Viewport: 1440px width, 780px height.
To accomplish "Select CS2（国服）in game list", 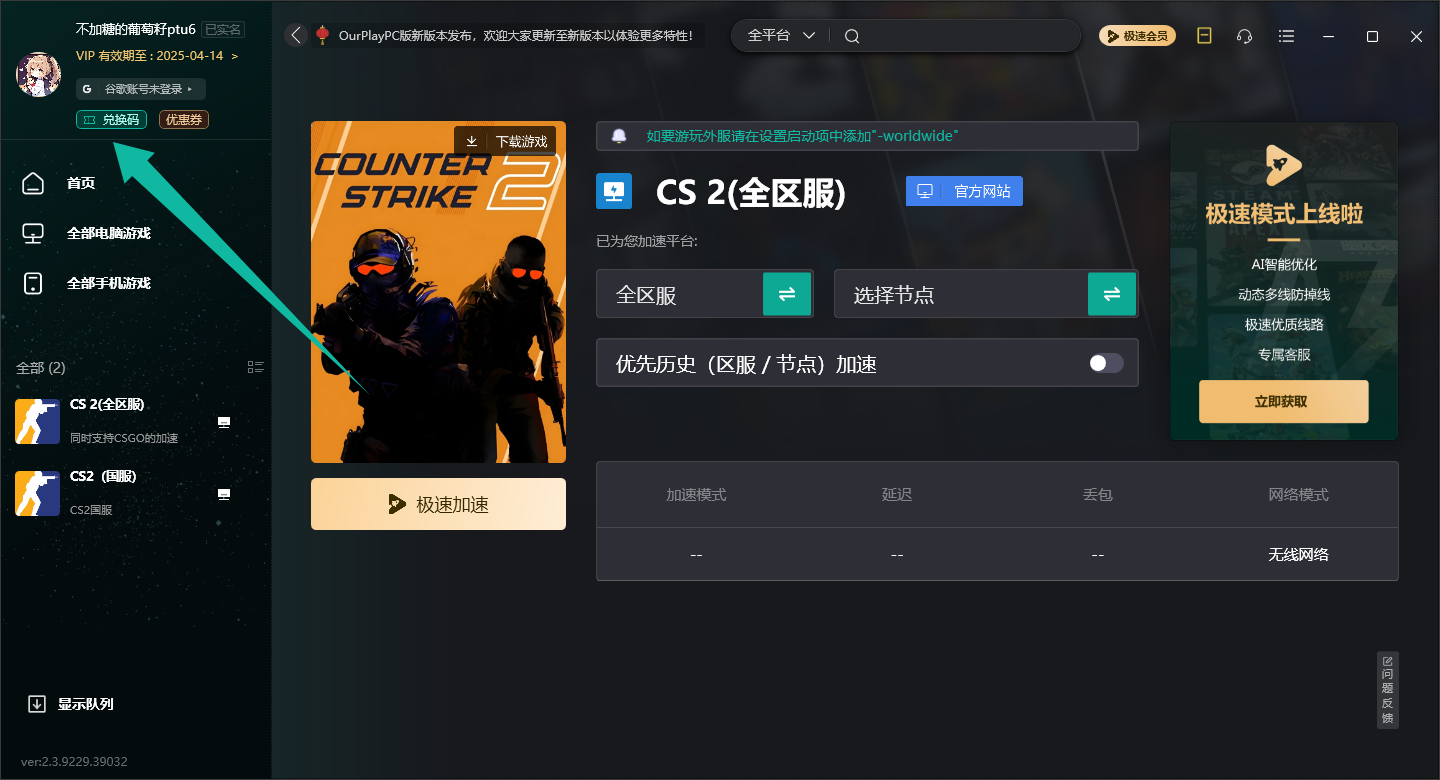I will (136, 493).
